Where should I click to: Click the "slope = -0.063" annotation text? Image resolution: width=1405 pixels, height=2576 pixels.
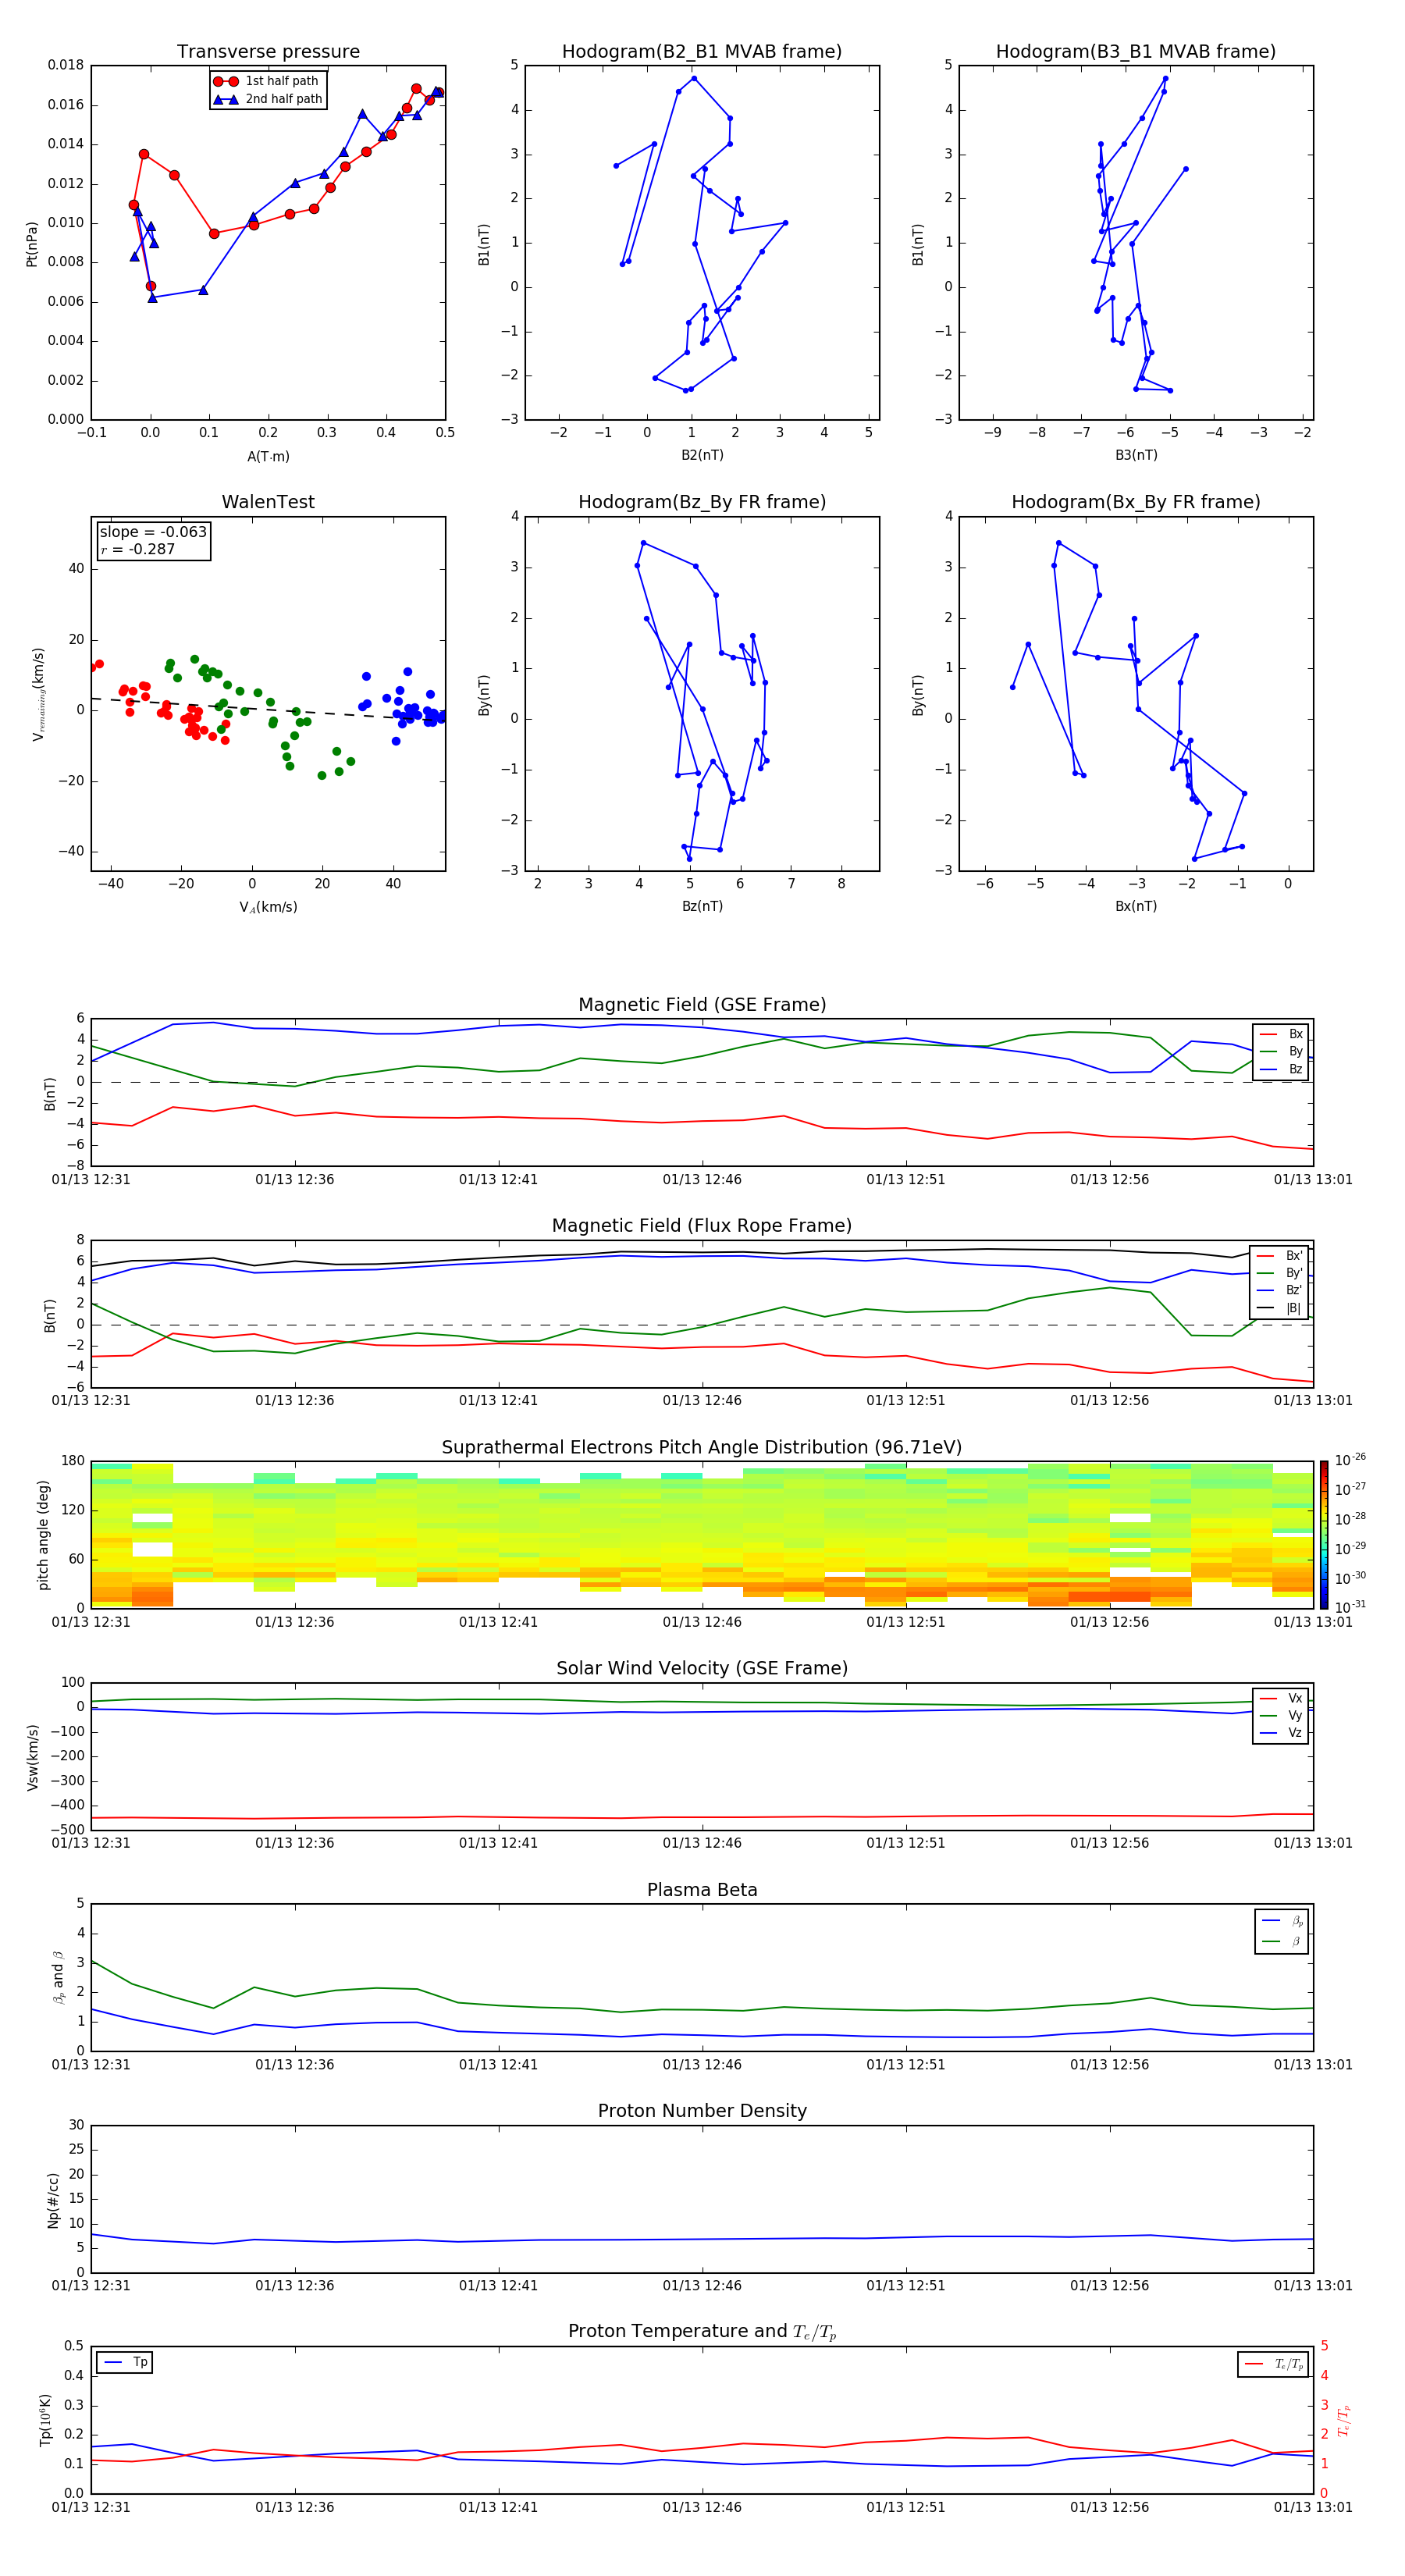(153, 532)
